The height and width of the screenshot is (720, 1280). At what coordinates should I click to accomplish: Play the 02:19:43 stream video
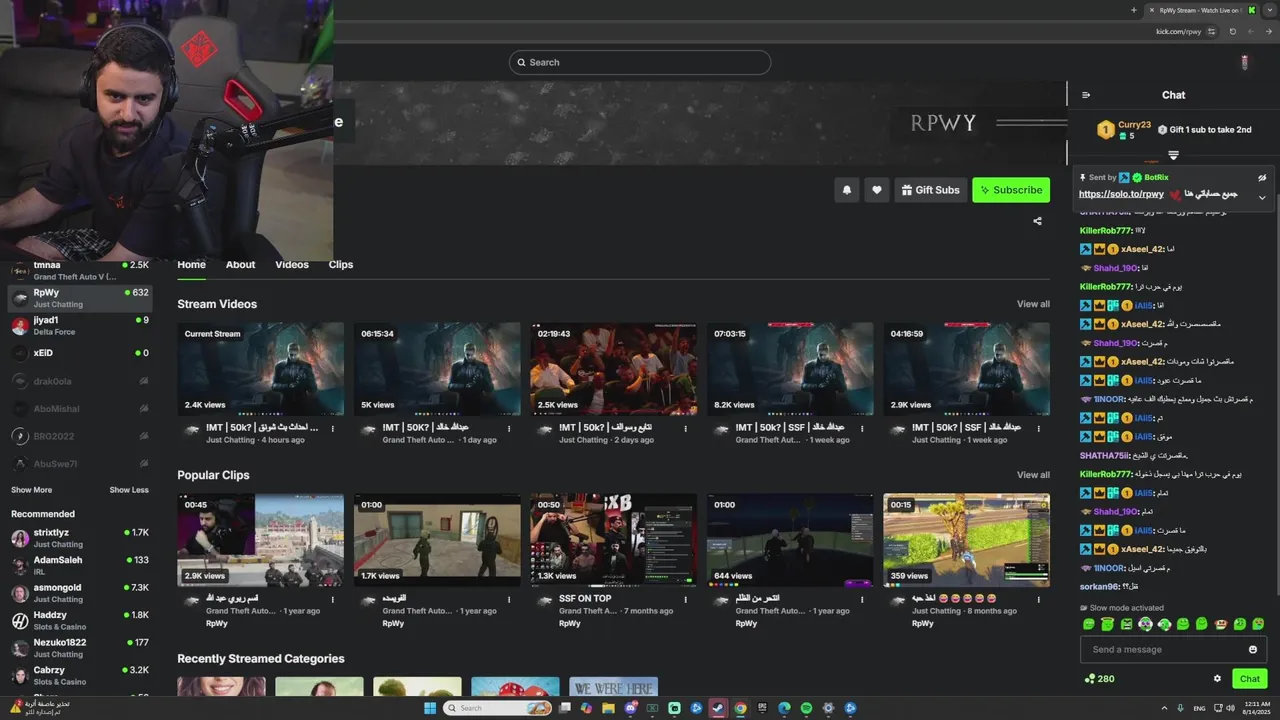pyautogui.click(x=614, y=369)
